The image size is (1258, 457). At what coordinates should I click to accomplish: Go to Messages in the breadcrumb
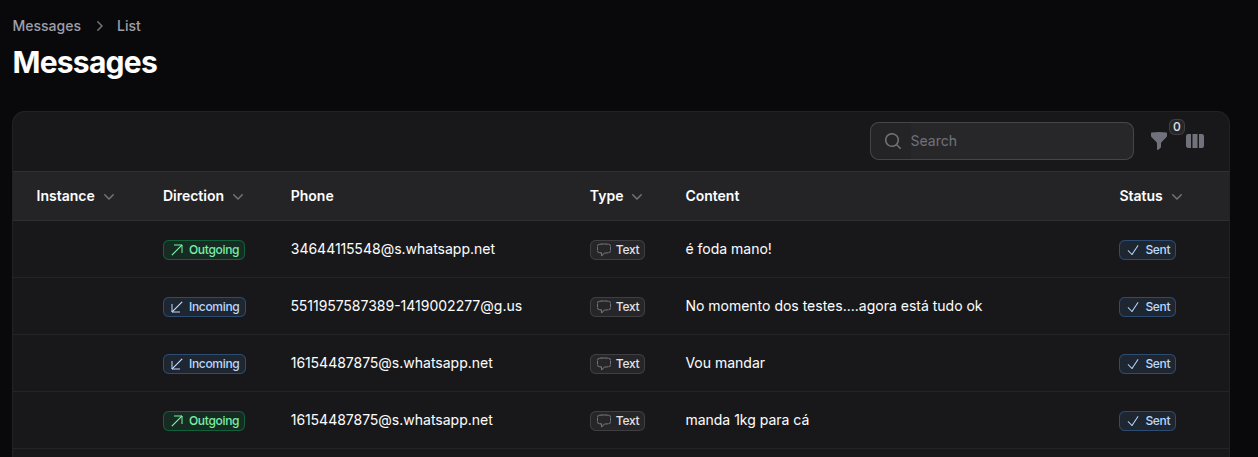pos(47,26)
